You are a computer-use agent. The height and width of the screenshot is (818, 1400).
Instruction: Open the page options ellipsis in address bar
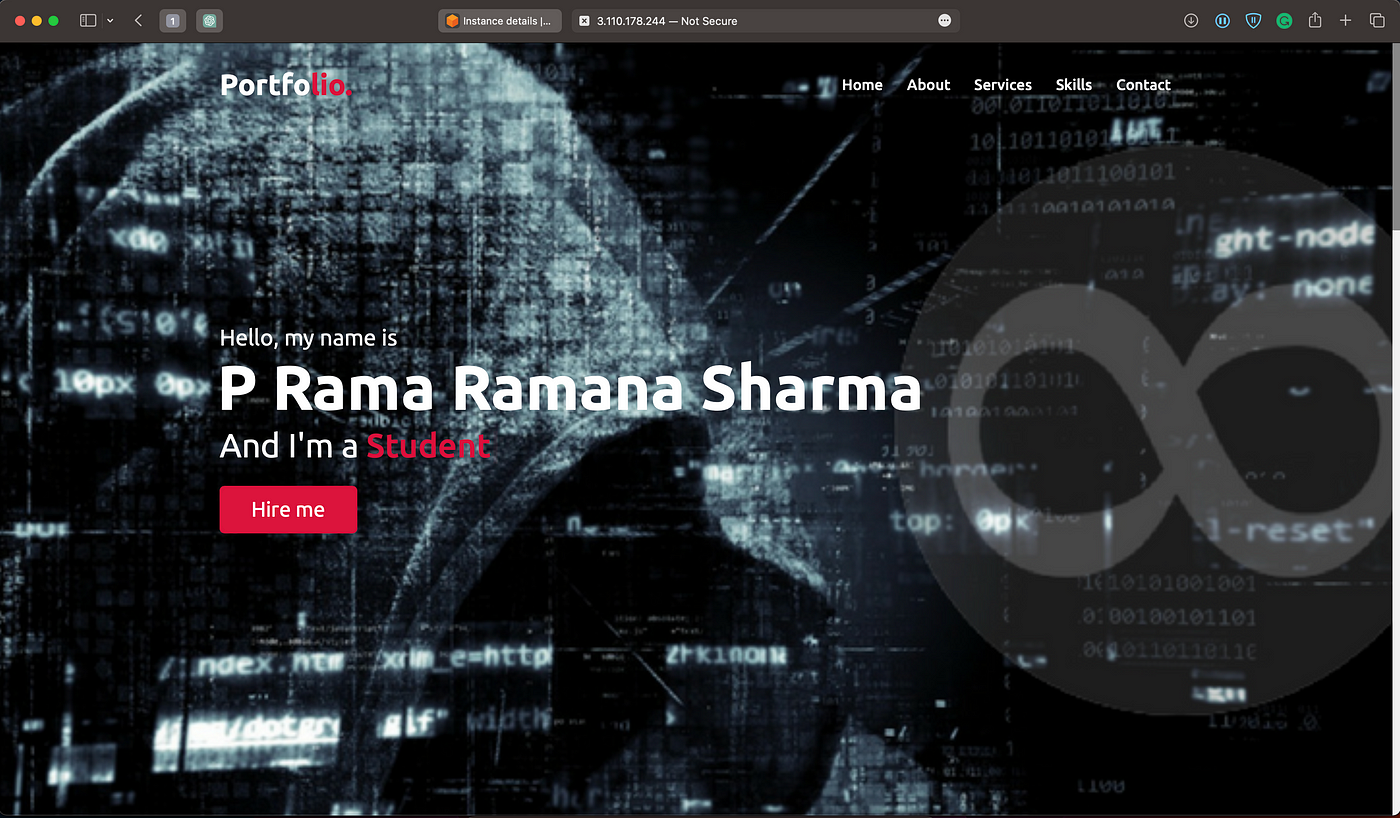(x=945, y=21)
